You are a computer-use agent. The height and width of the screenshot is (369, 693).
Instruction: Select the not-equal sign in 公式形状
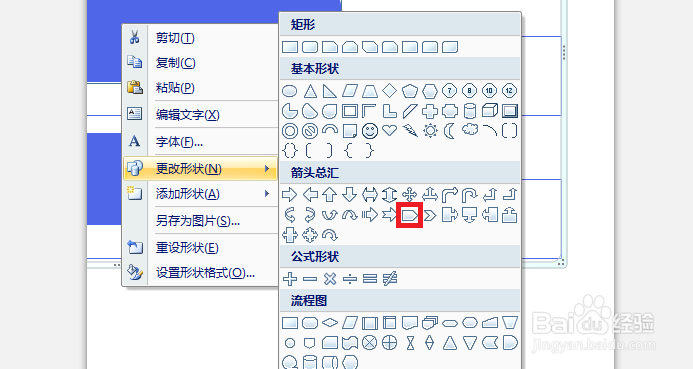[x=389, y=279]
